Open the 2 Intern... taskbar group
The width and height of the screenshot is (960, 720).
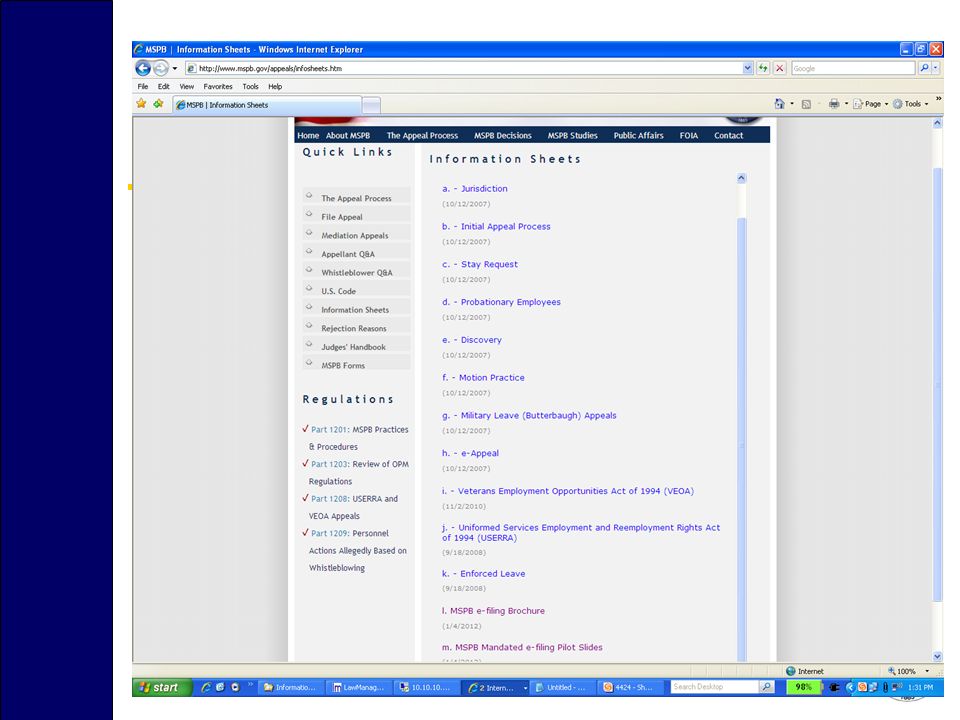click(496, 688)
